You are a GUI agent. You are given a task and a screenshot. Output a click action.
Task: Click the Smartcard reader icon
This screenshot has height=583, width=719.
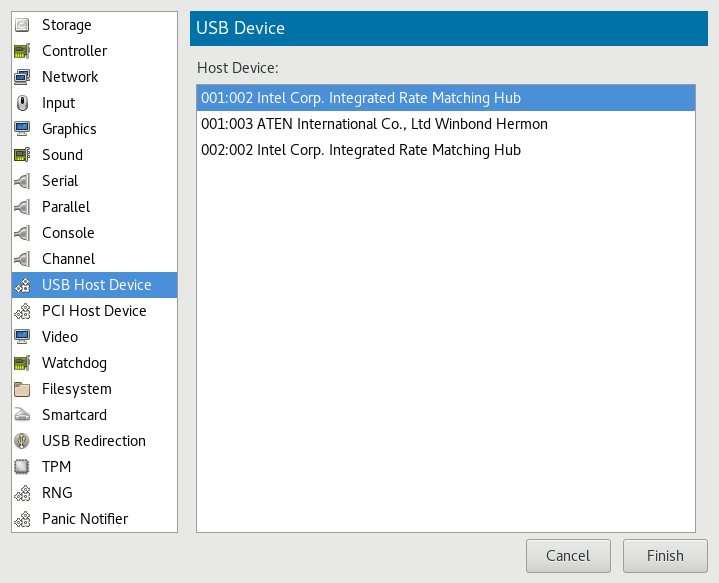tap(22, 415)
